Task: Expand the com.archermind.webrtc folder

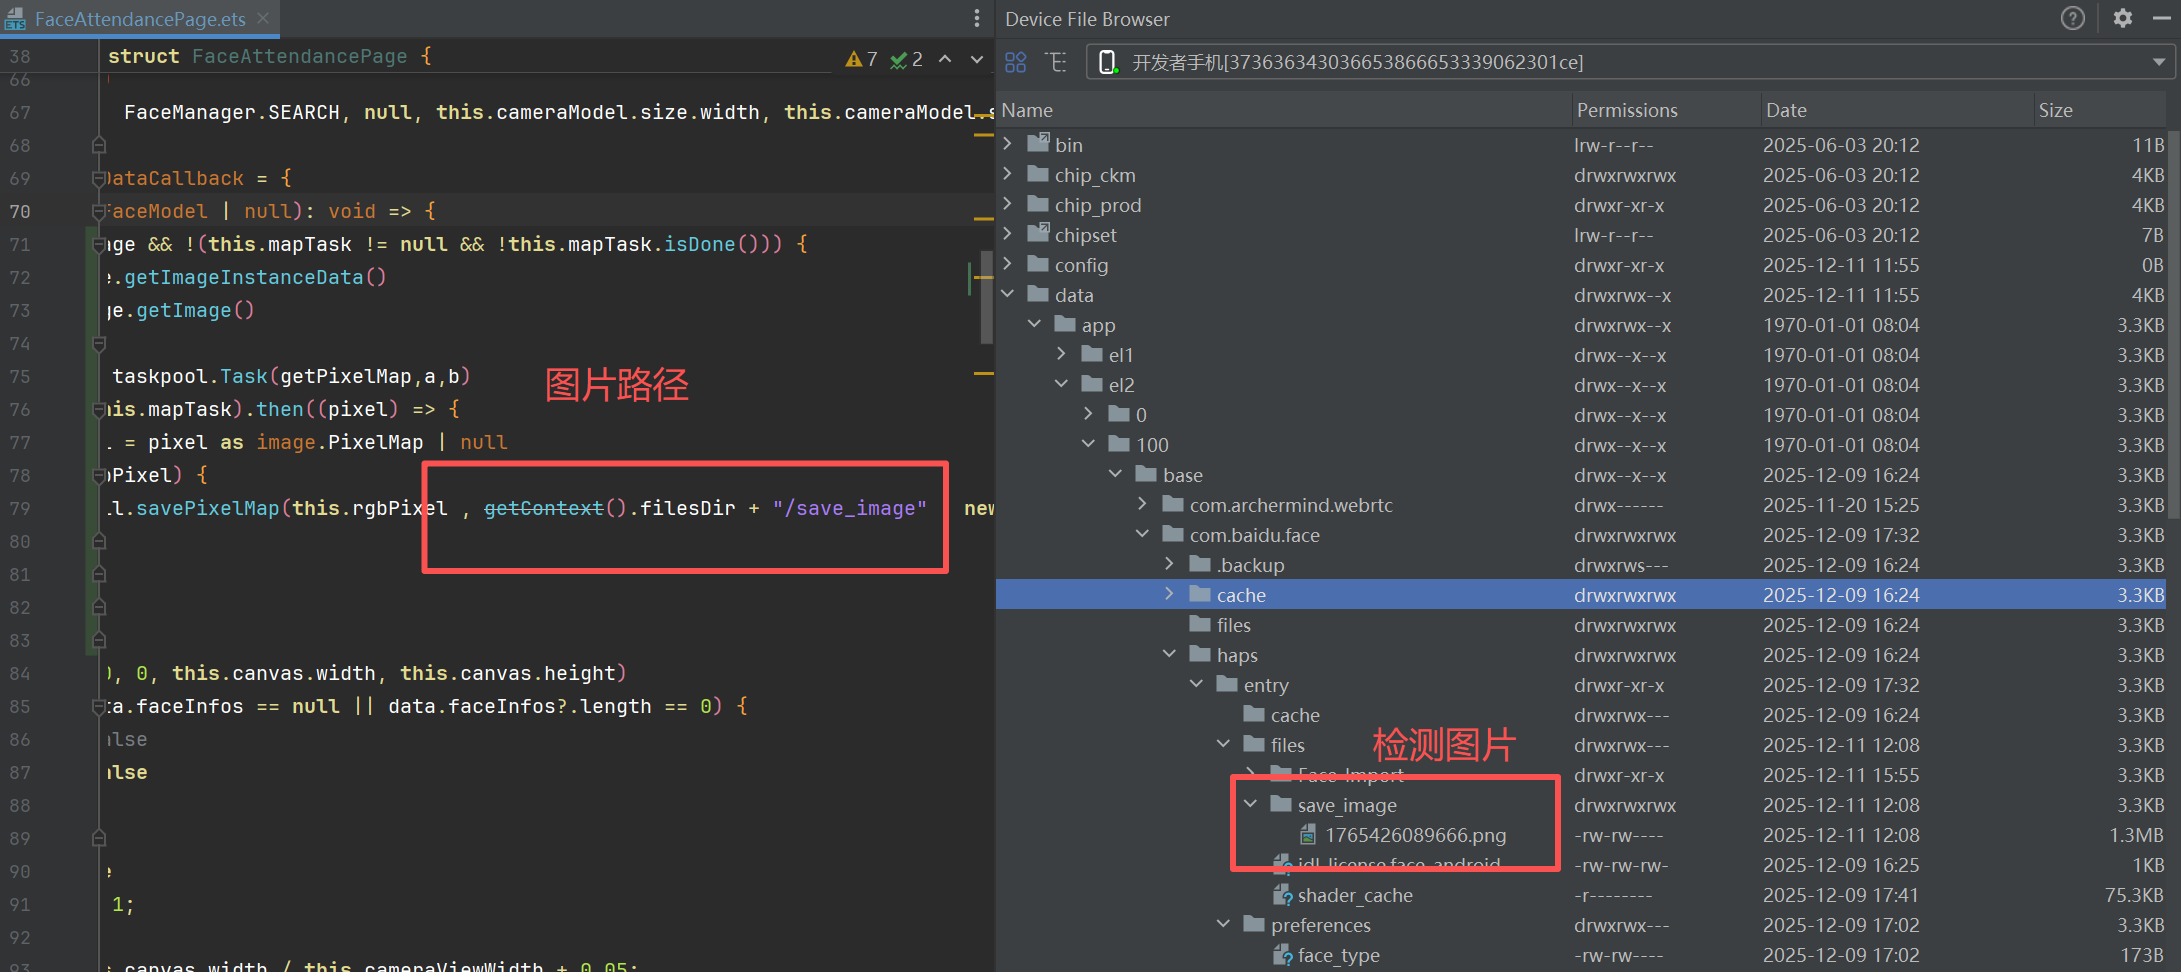Action: click(1143, 504)
